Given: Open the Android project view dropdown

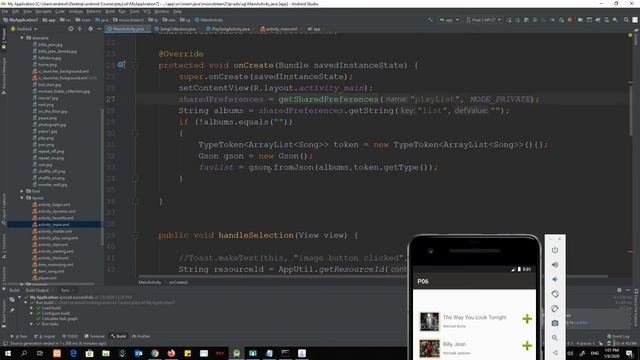Looking at the screenshot, I should click(24, 29).
